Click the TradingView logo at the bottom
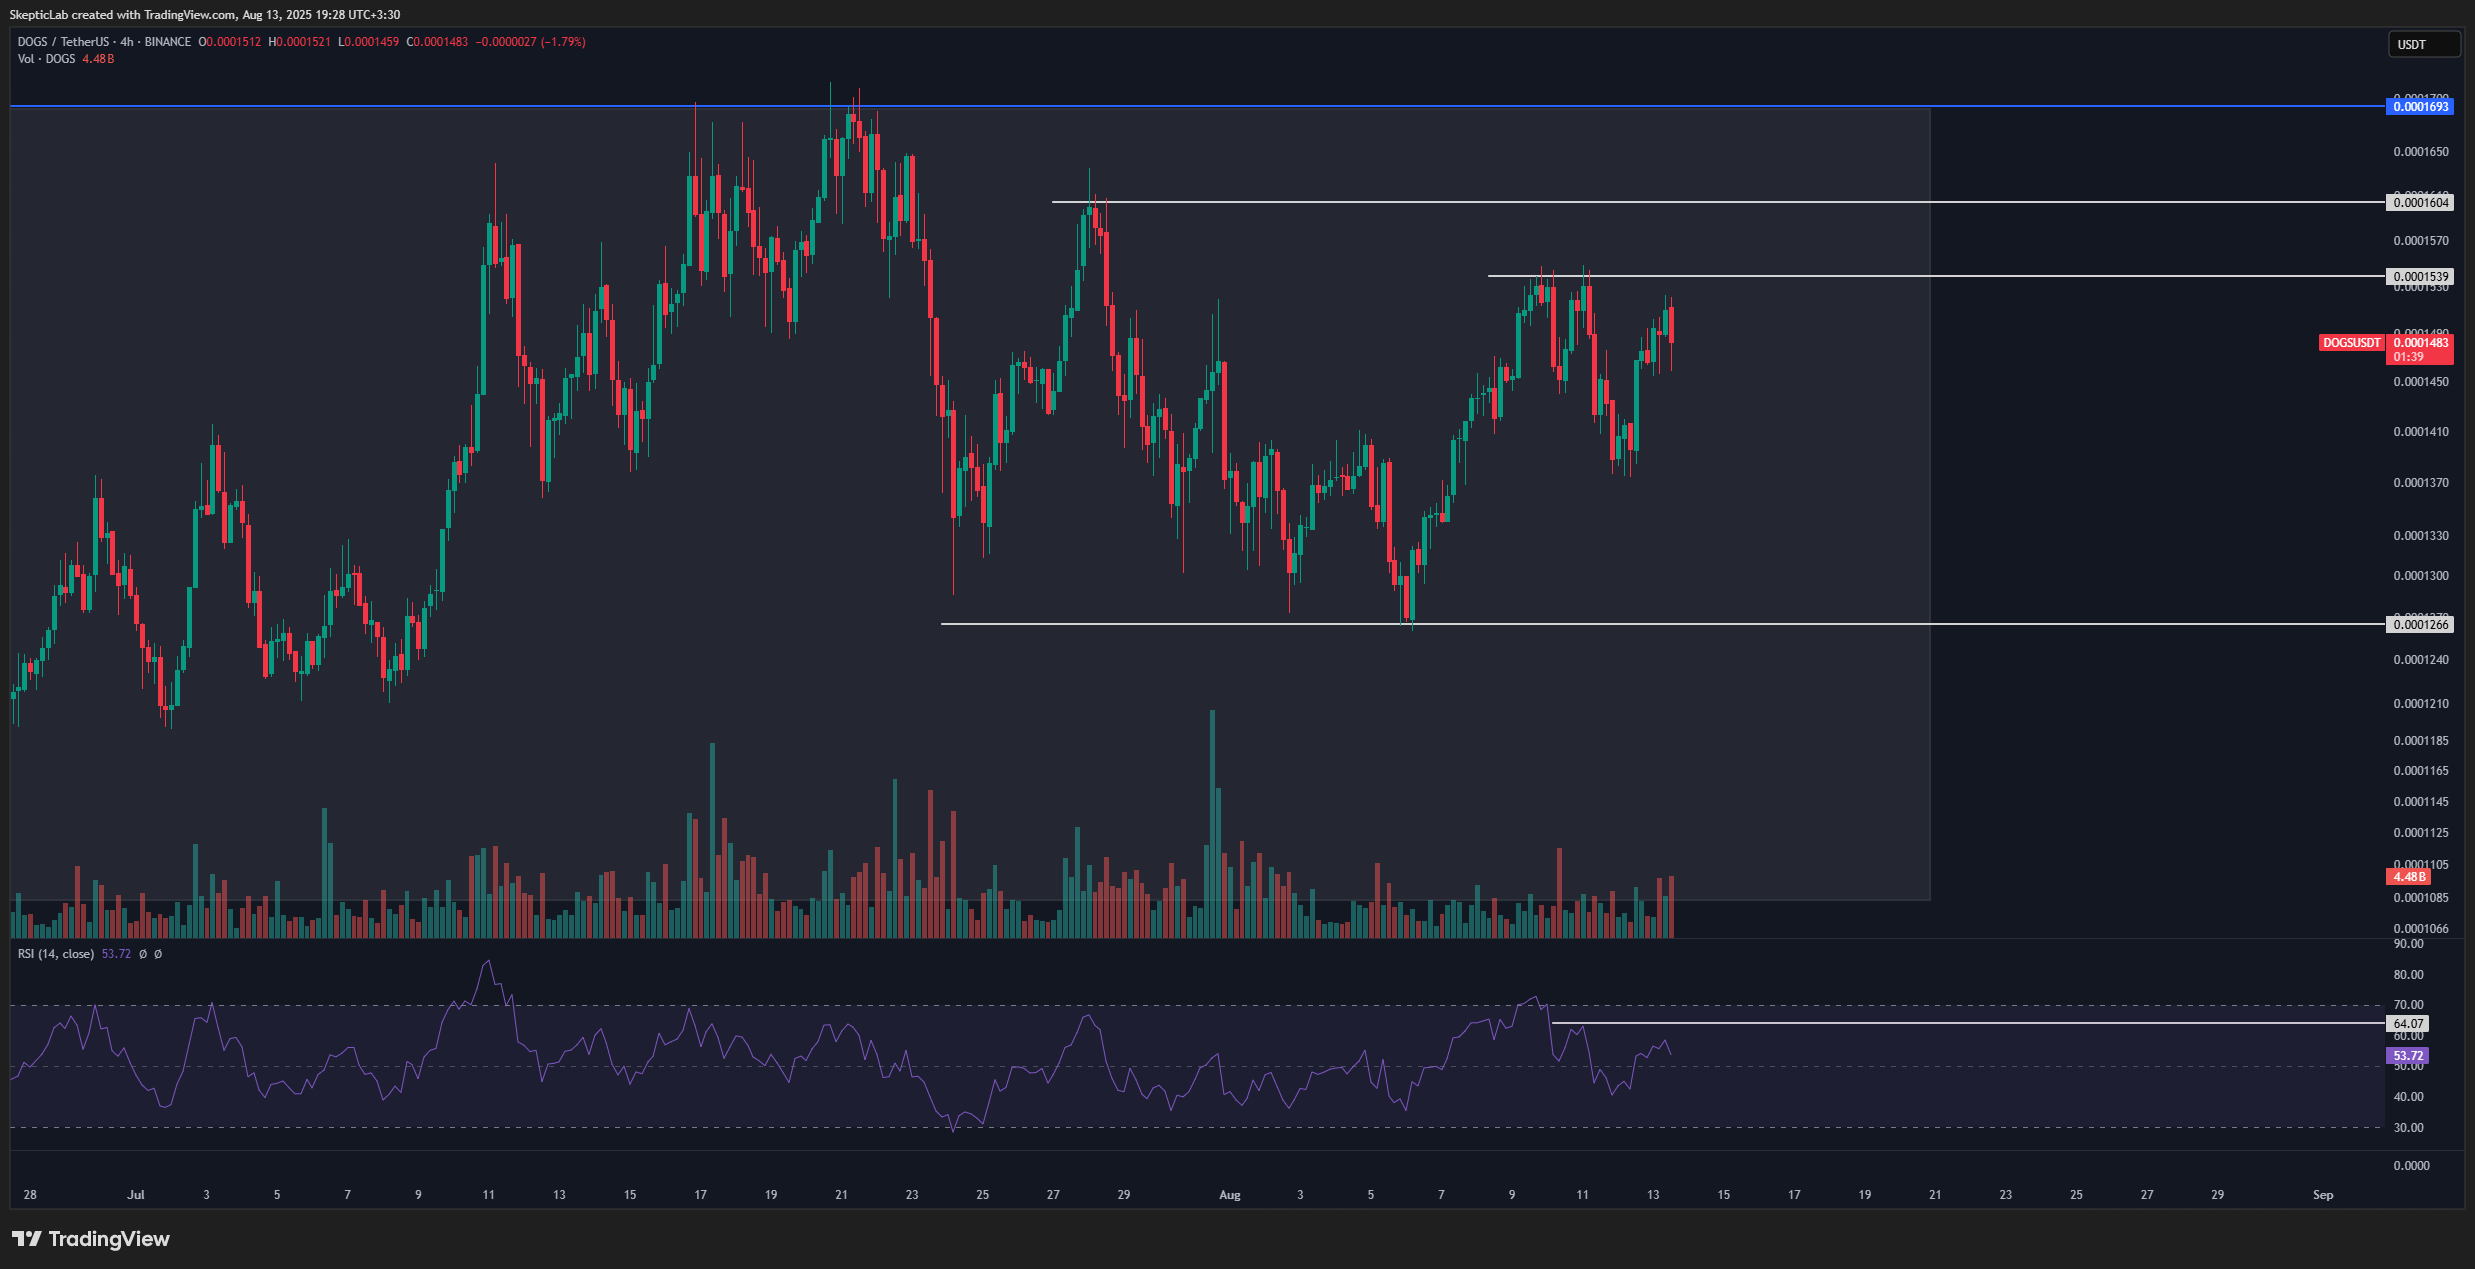 click(91, 1239)
